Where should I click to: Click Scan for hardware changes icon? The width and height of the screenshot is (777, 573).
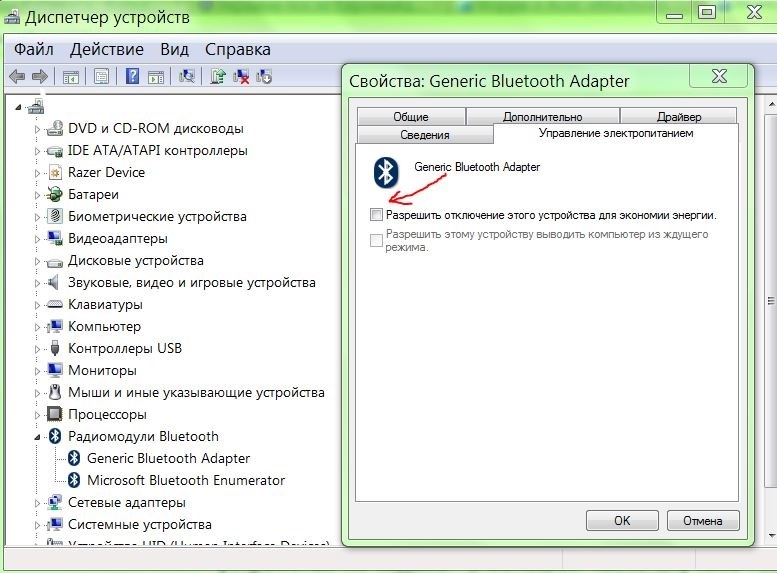click(x=186, y=76)
